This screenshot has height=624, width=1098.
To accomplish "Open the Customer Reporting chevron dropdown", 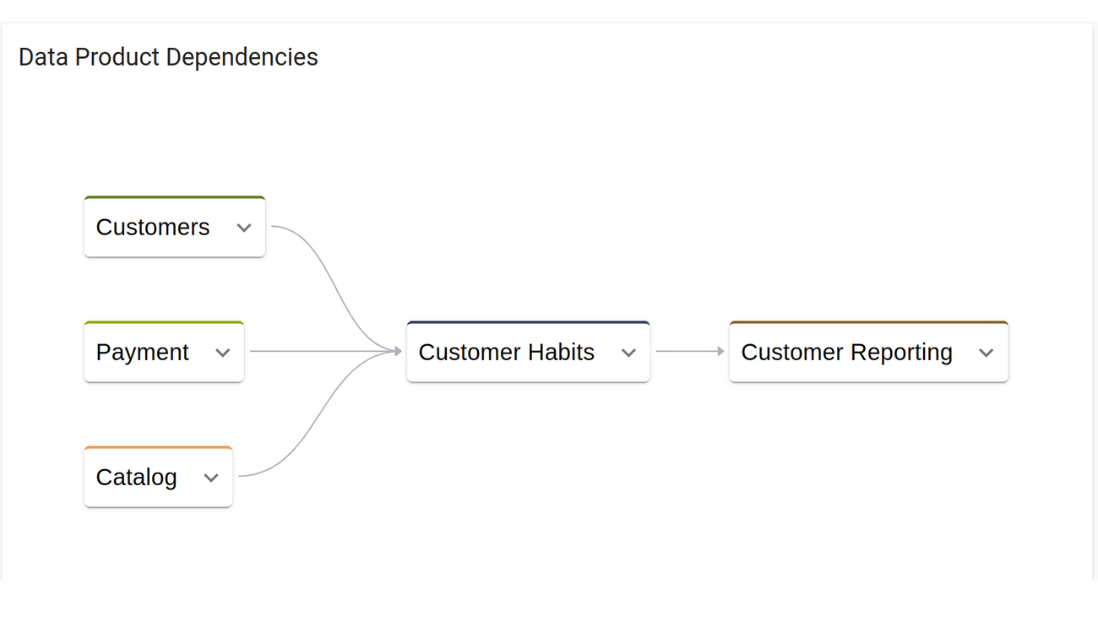I will coord(986,352).
